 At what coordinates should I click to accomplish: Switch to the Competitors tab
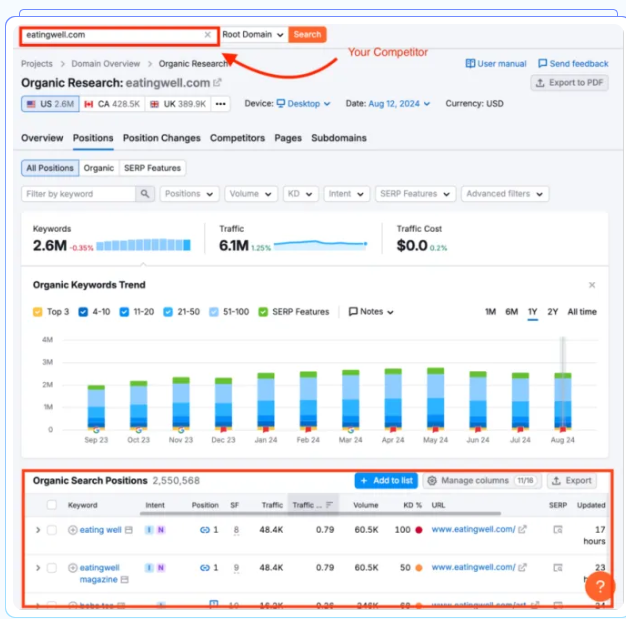[238, 138]
